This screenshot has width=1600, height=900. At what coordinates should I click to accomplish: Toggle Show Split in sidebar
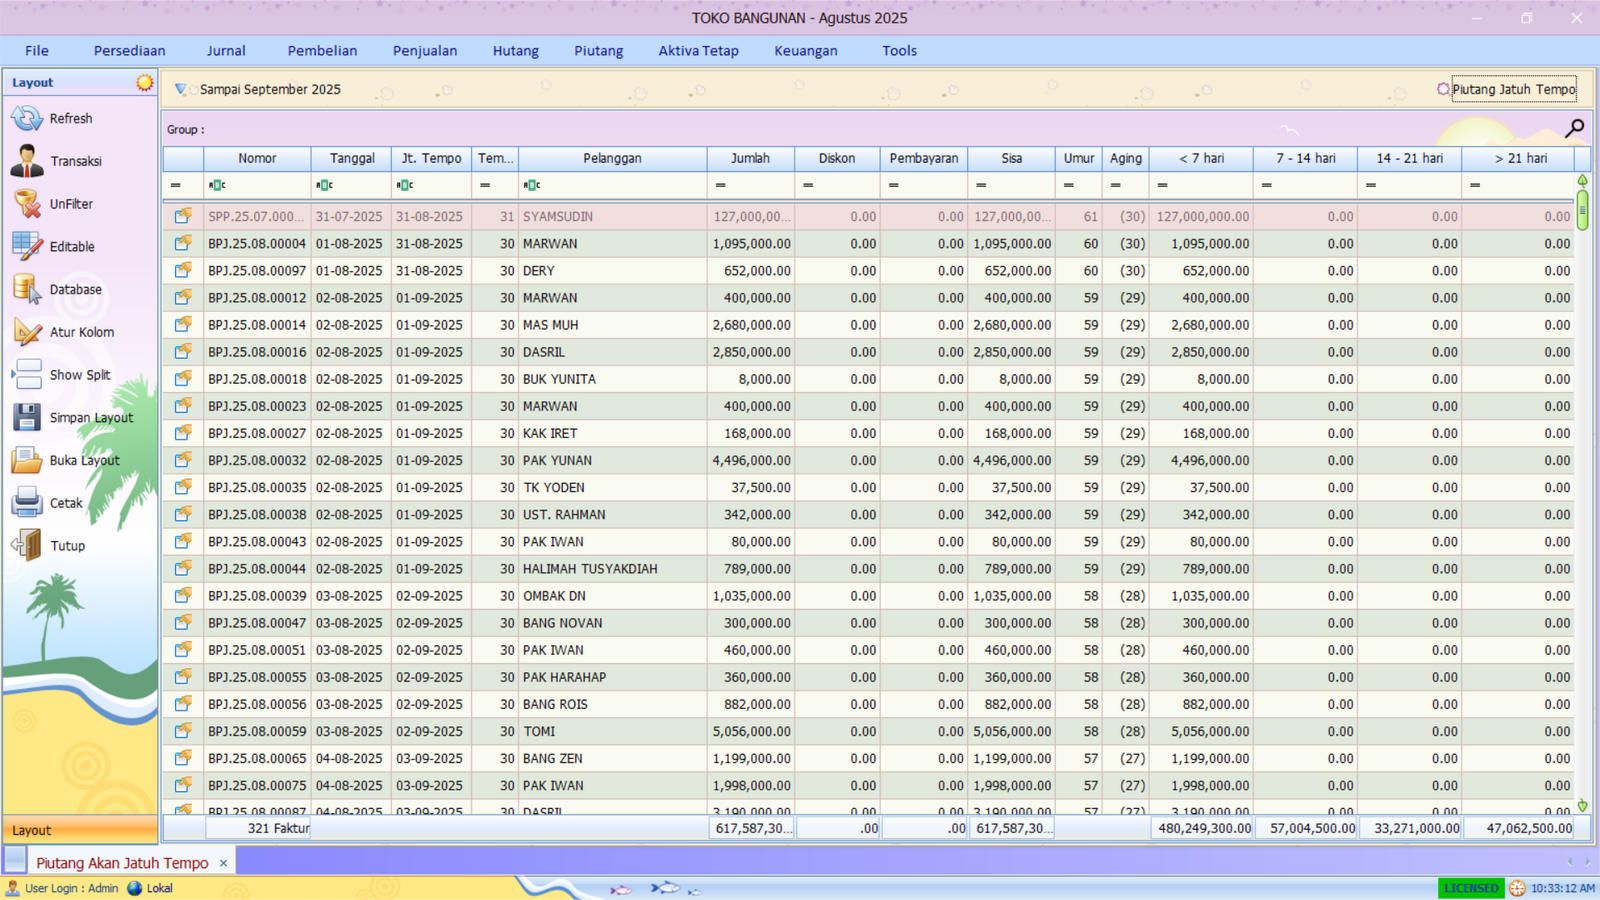pyautogui.click(x=26, y=374)
